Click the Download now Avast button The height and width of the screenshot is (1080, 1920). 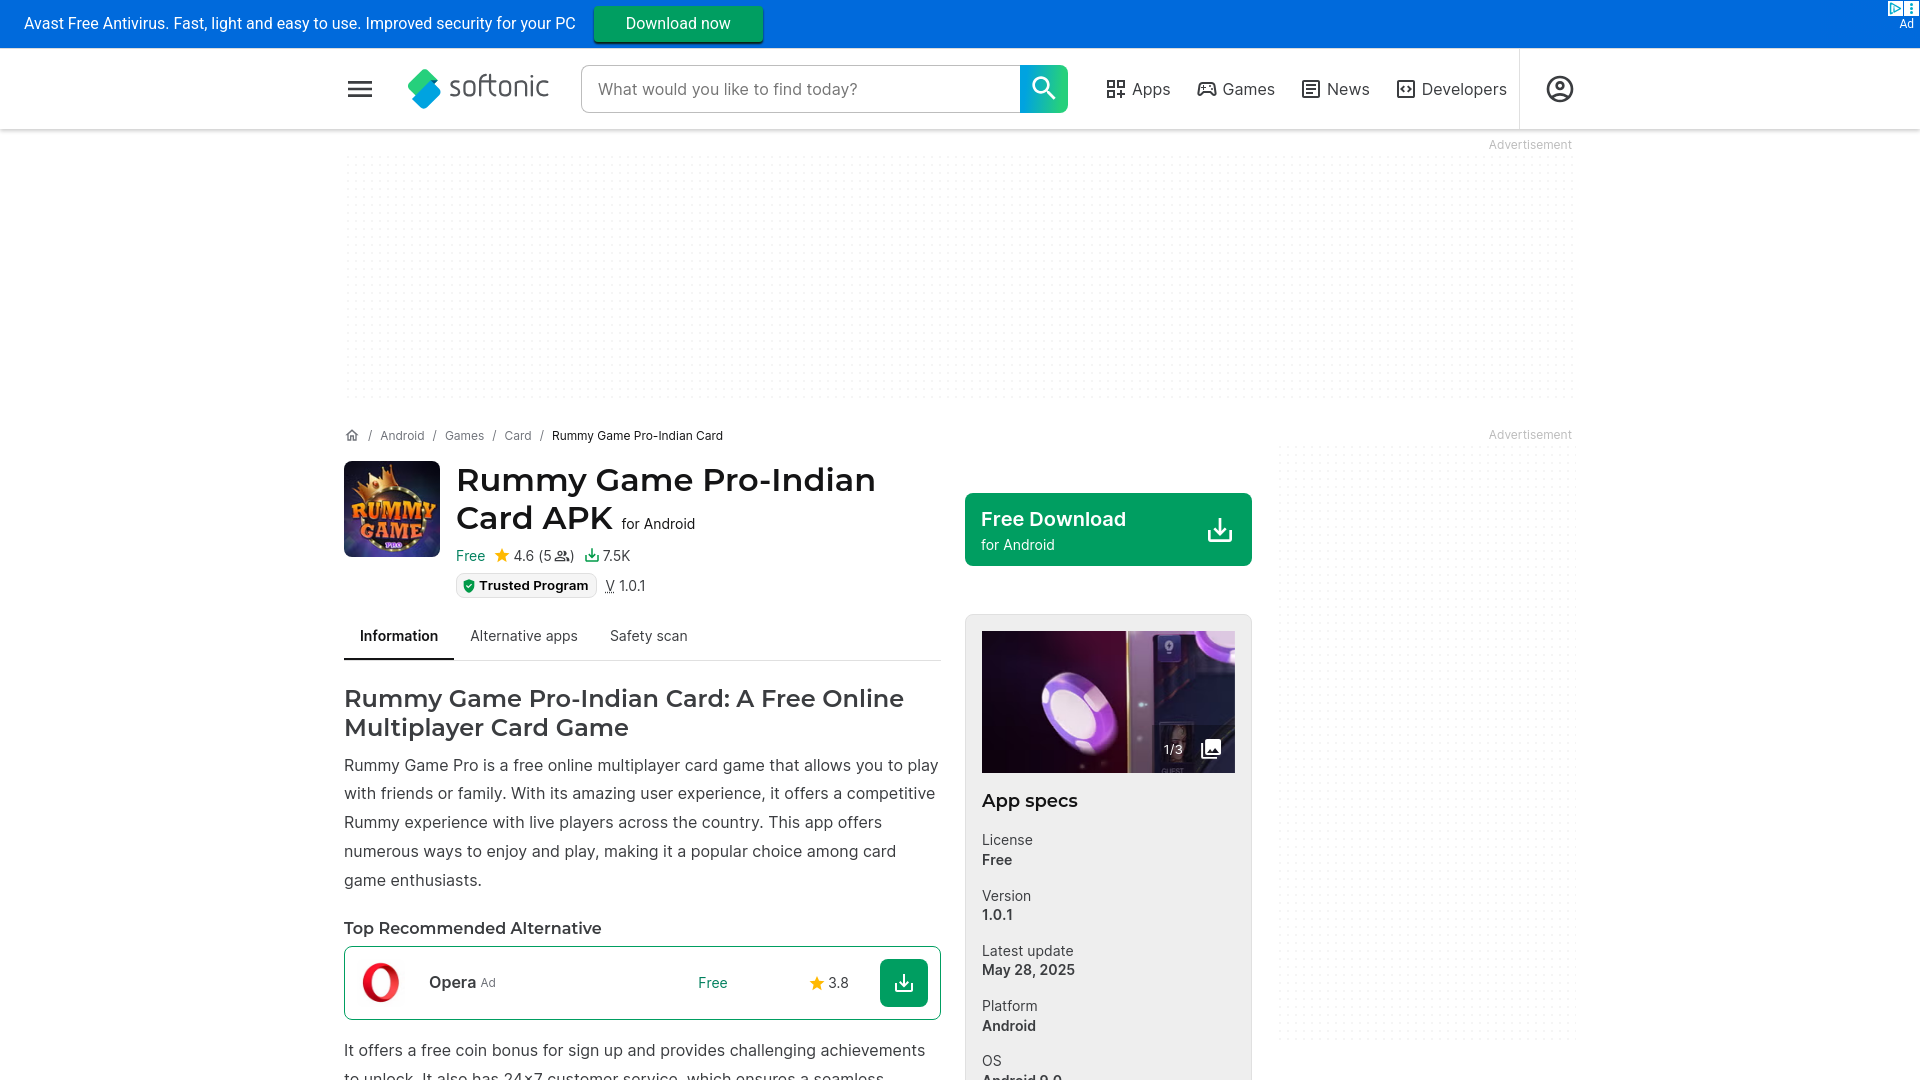point(678,23)
